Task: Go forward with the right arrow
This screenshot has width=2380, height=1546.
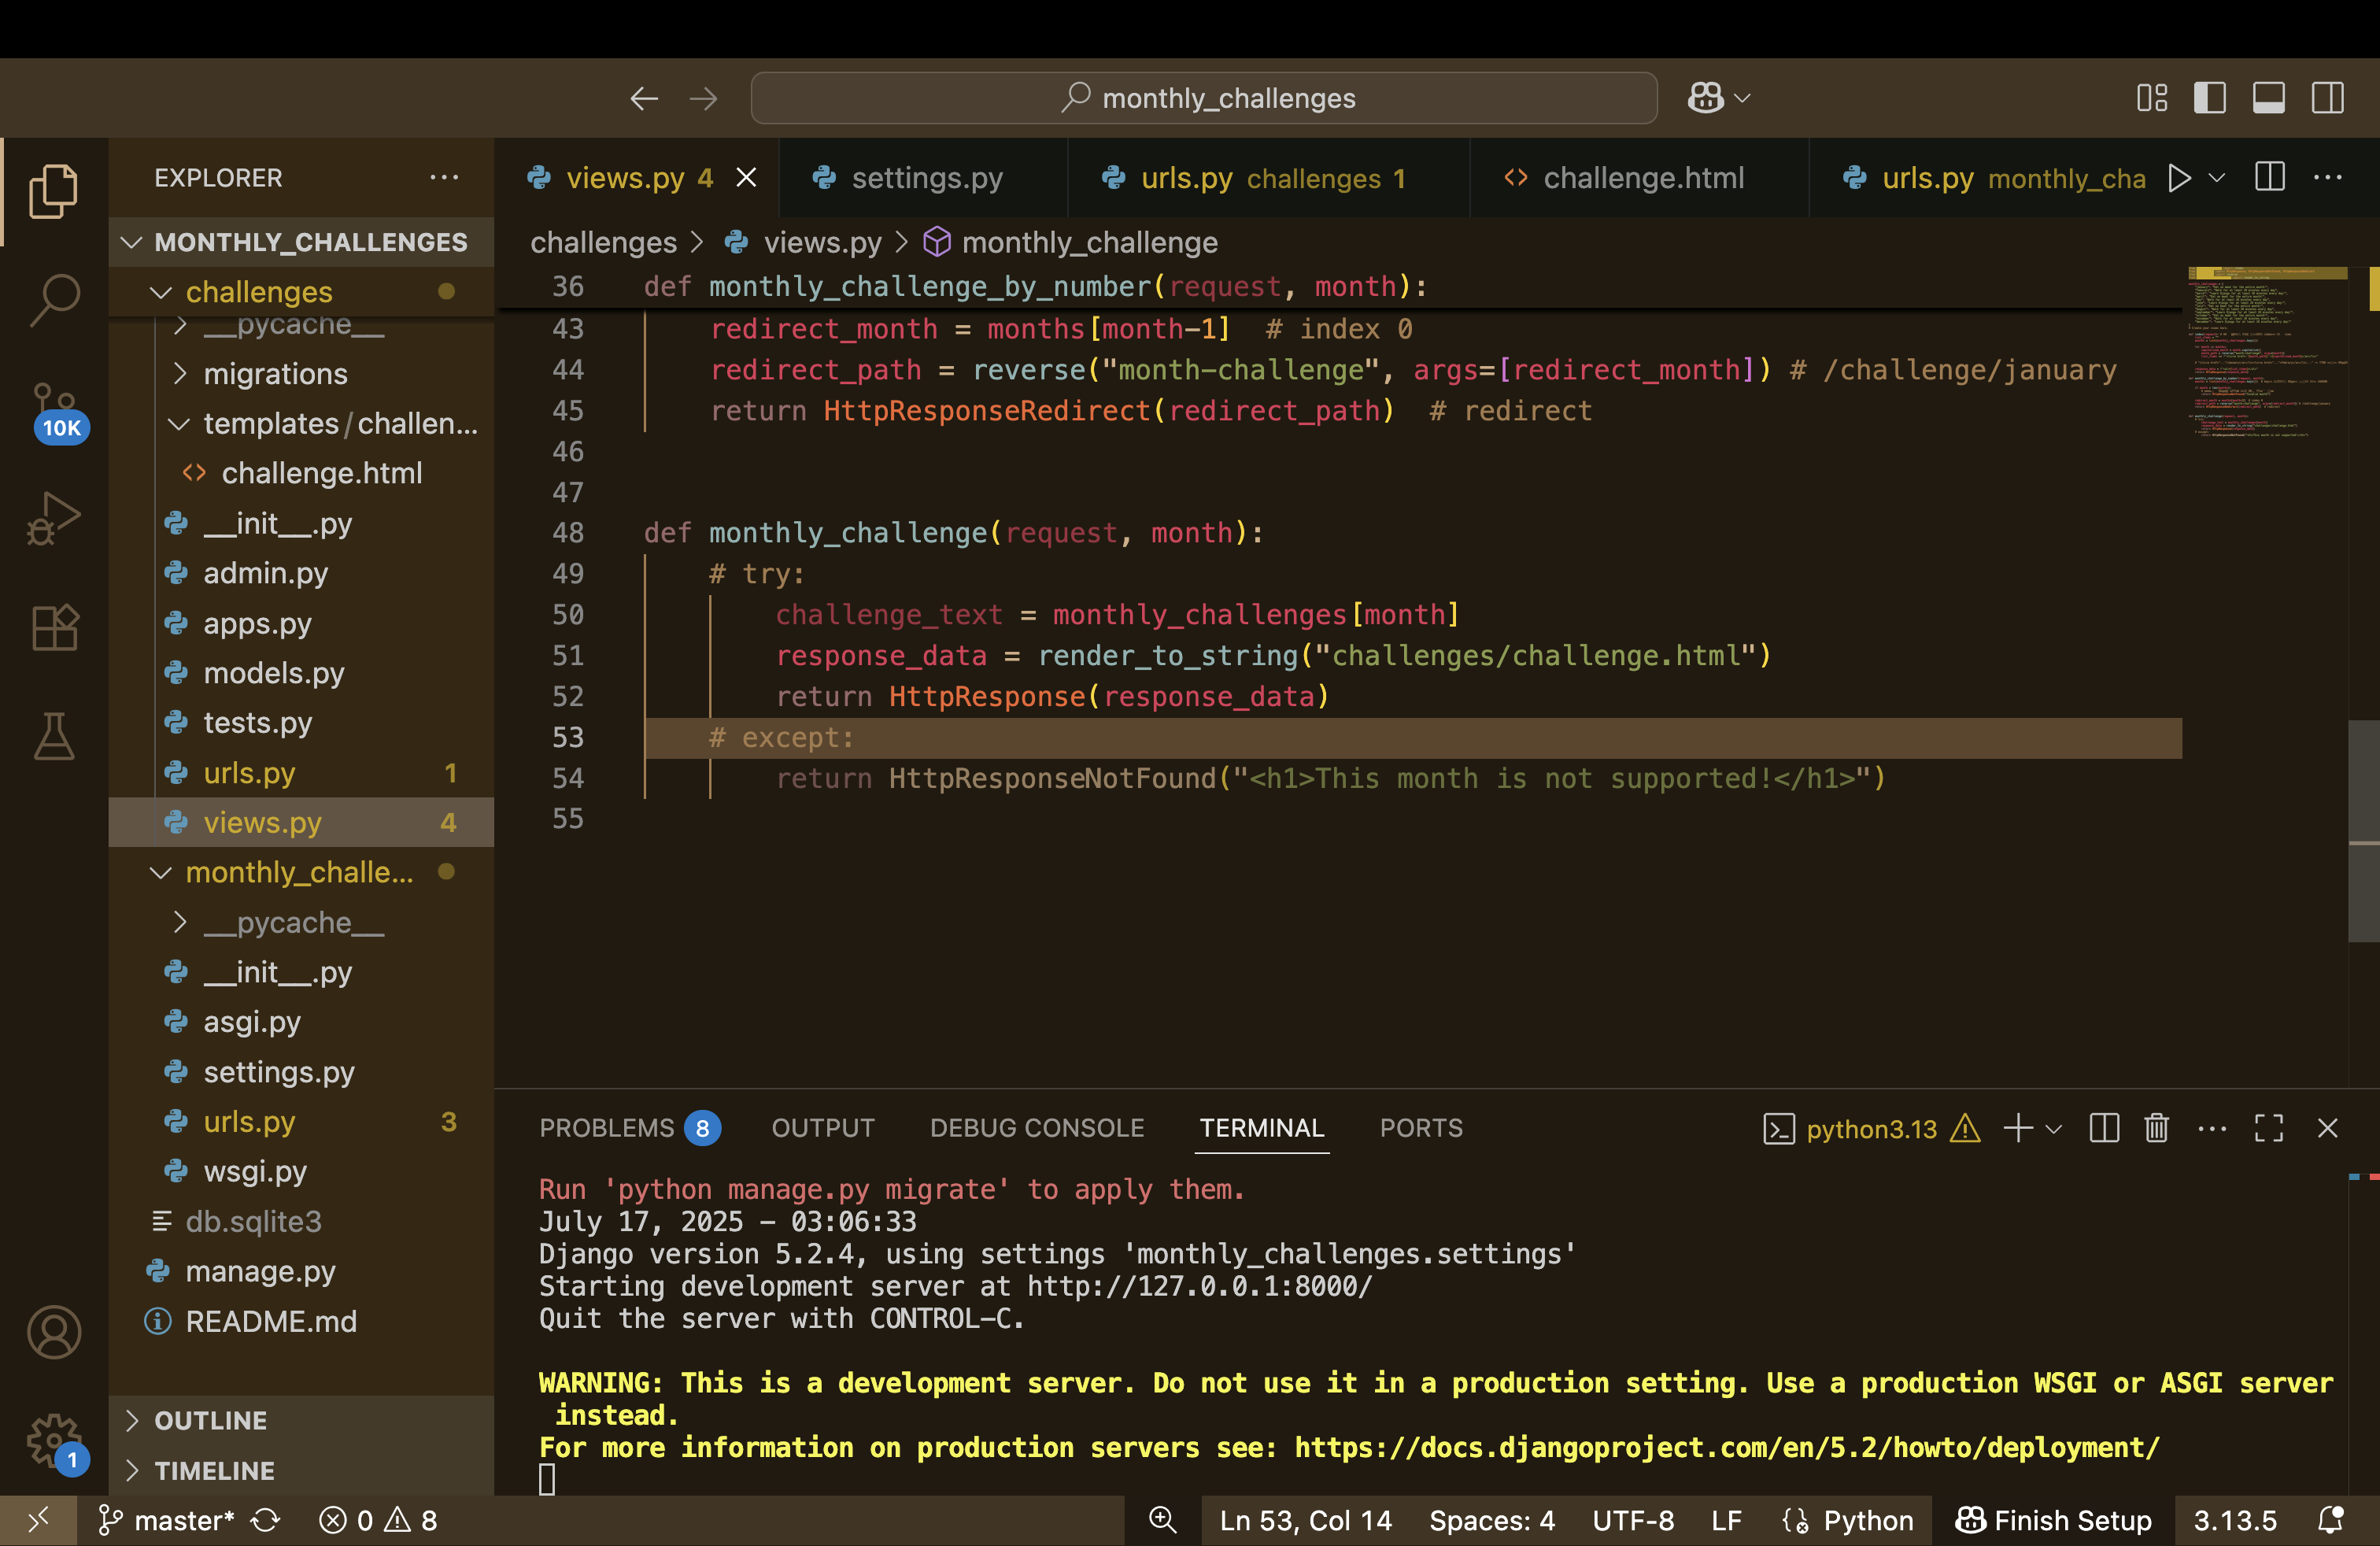Action: (x=704, y=98)
